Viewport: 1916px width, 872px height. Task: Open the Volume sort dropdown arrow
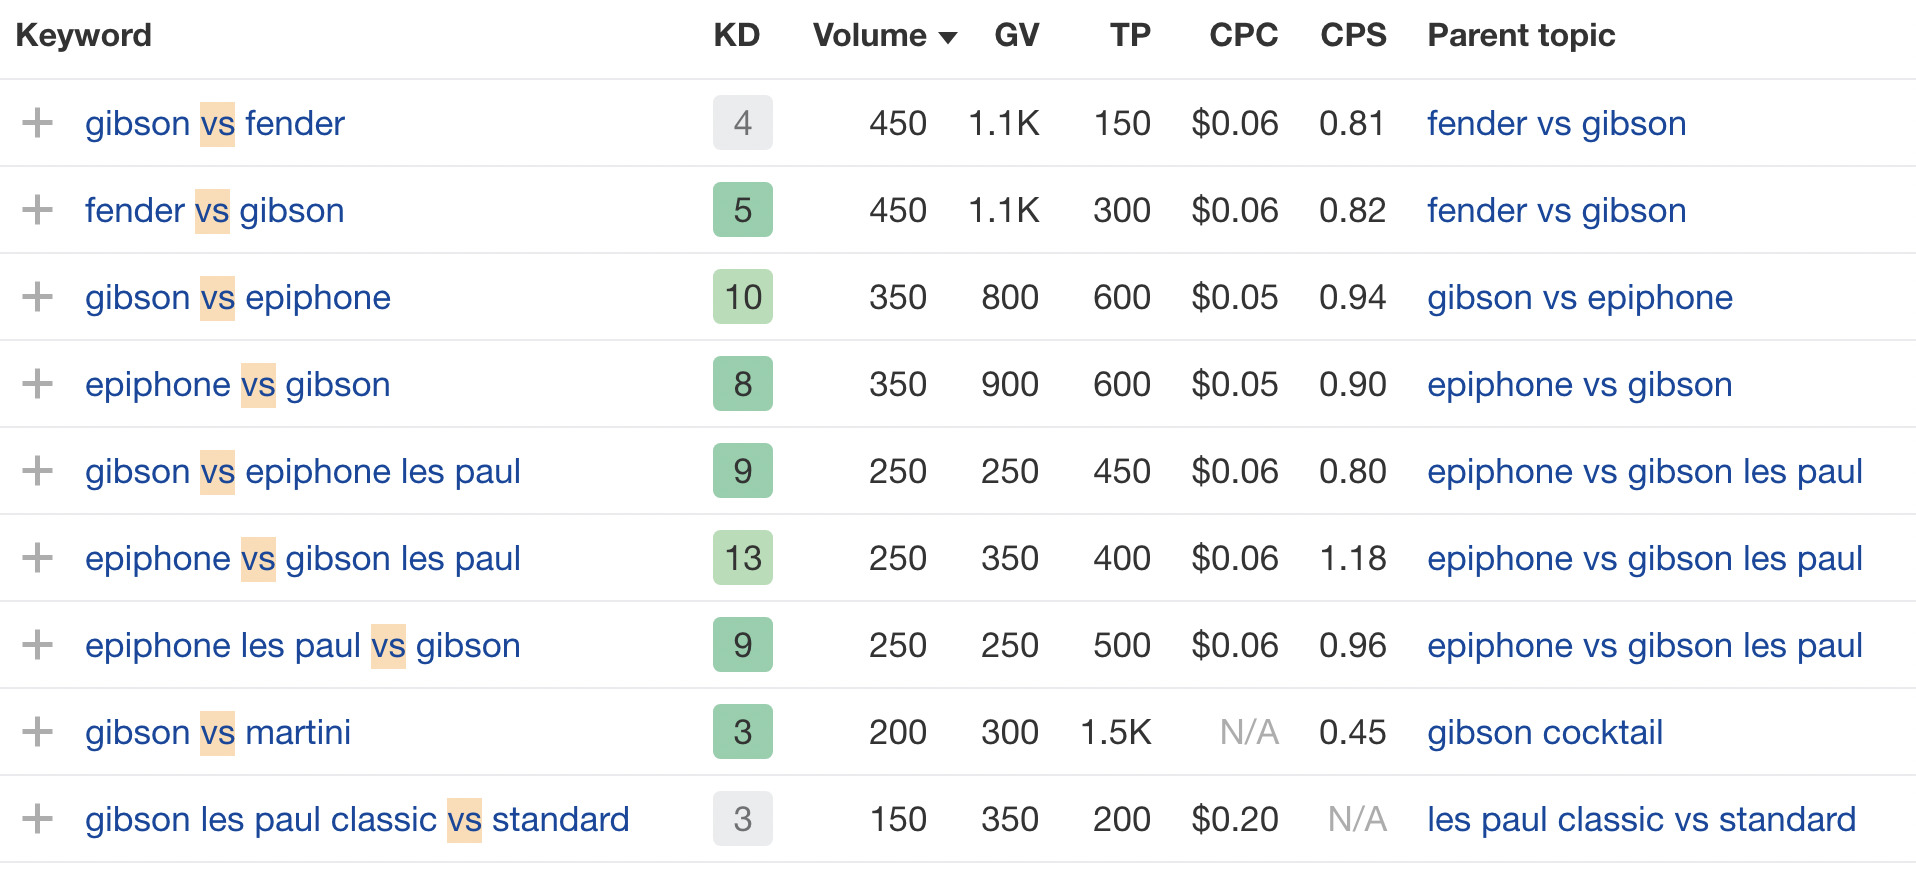click(948, 36)
